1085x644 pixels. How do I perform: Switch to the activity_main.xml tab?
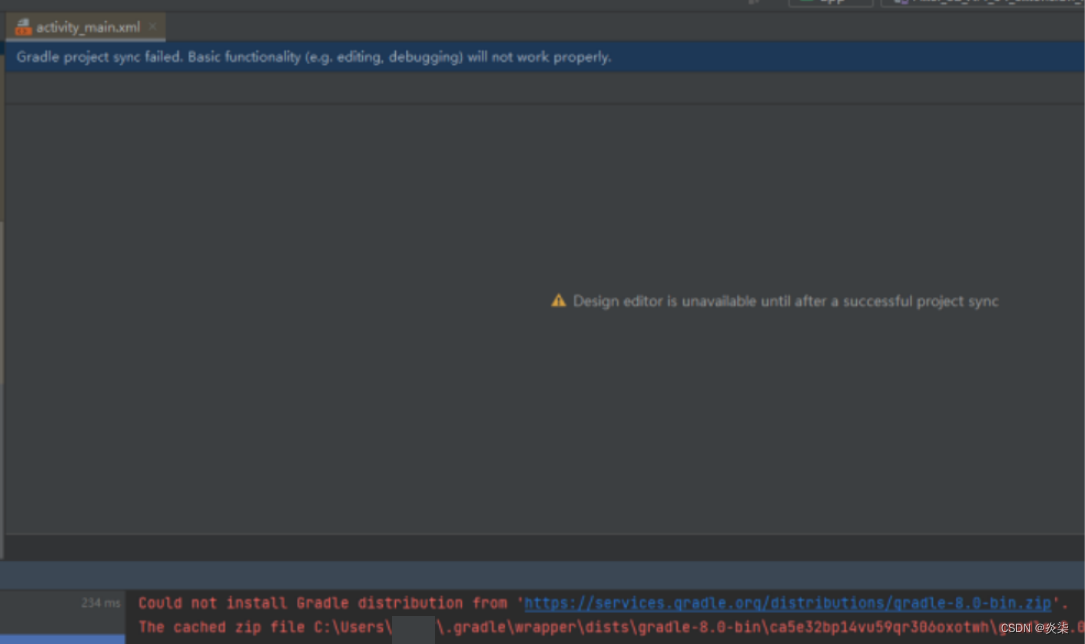point(85,26)
